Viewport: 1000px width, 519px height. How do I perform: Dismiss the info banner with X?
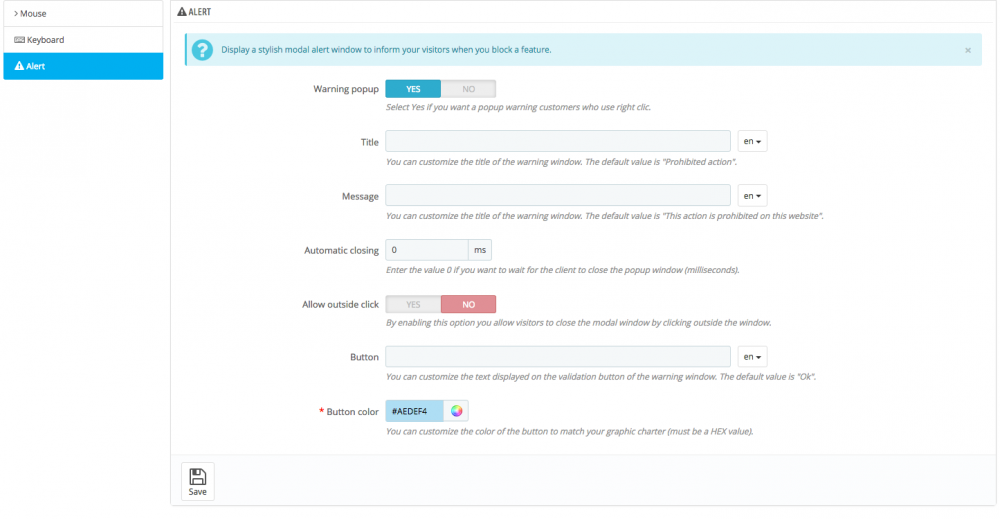point(967,50)
